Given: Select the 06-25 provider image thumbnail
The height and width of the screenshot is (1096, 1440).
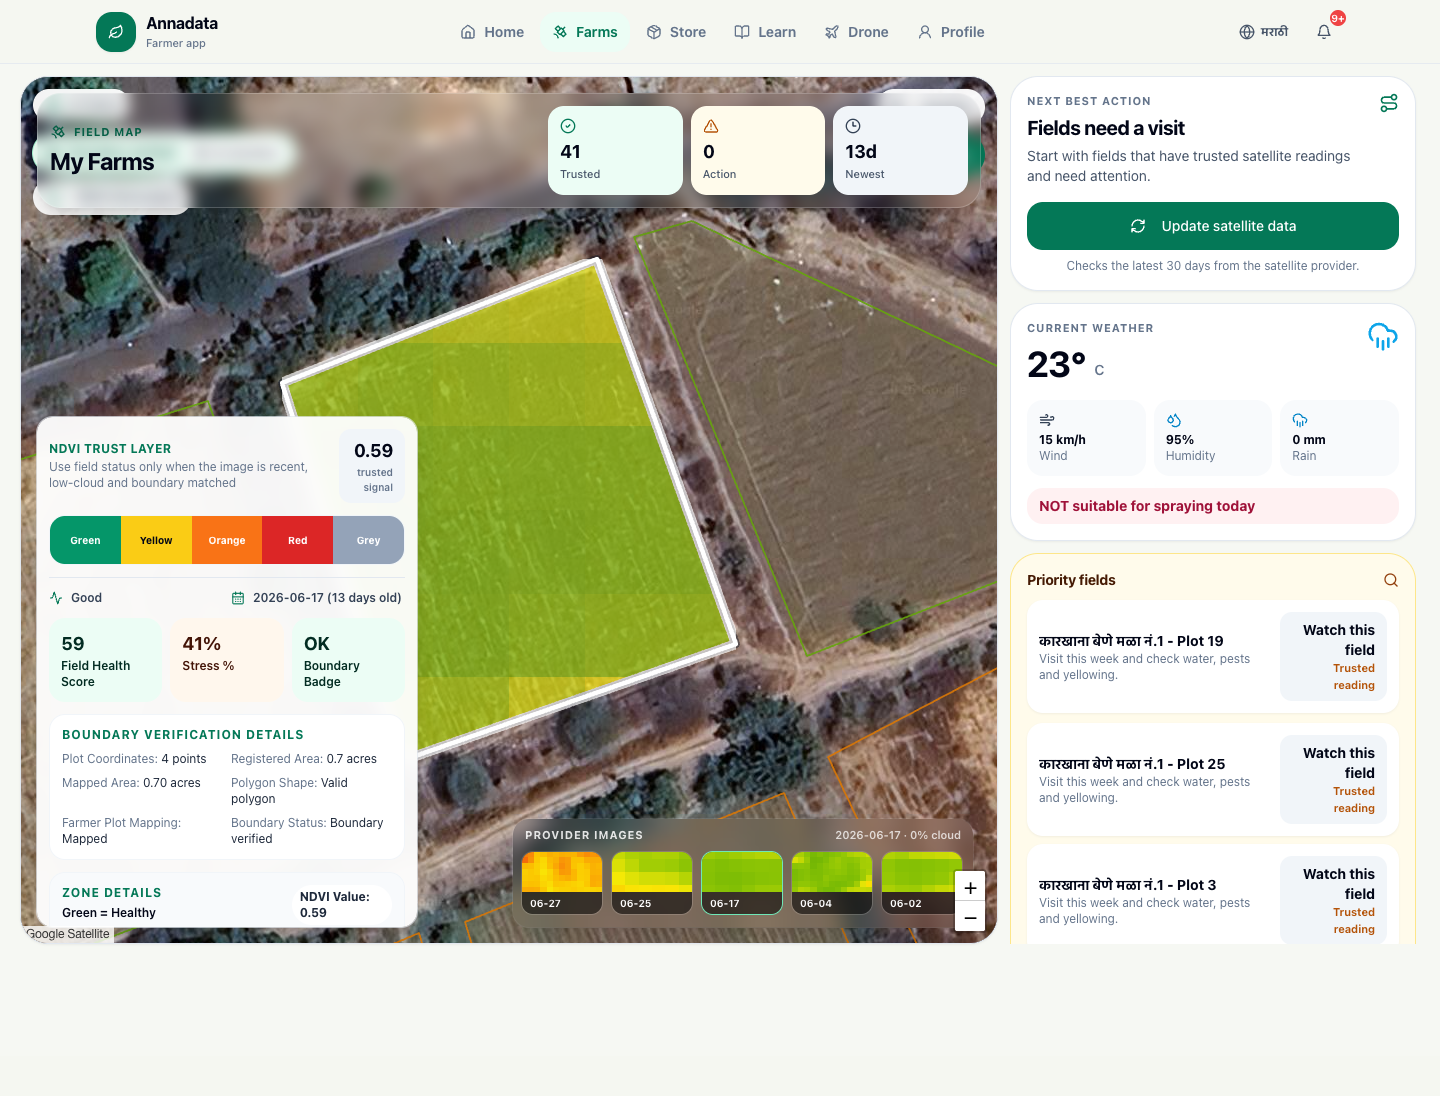Looking at the screenshot, I should point(652,883).
